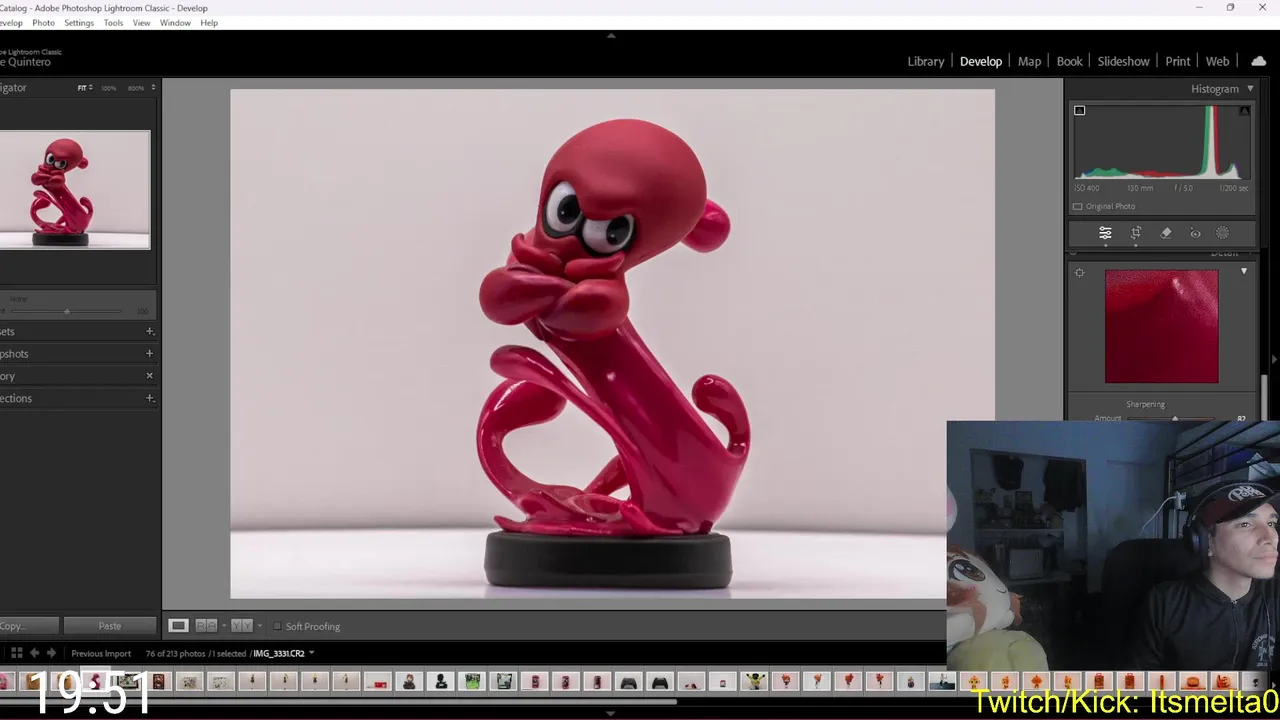Select the black controller filmstrip thumbnail

[x=660, y=682]
